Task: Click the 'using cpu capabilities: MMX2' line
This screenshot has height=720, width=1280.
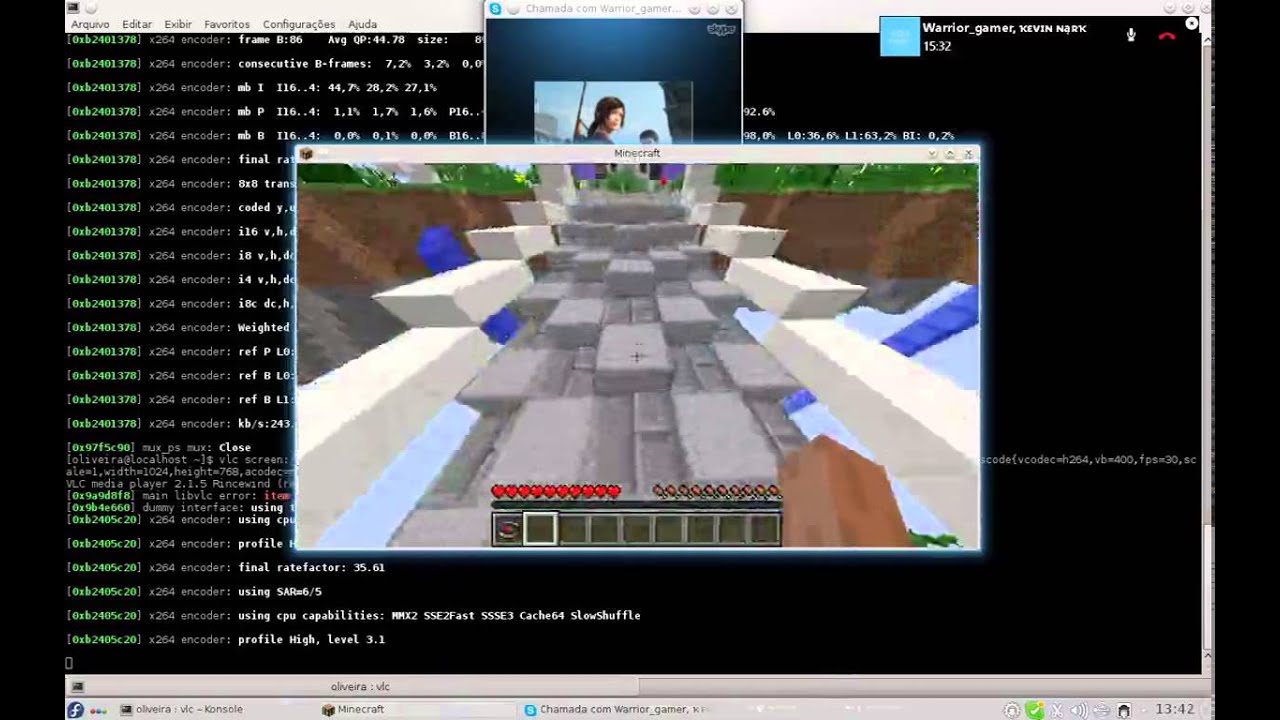Action: pos(353,615)
